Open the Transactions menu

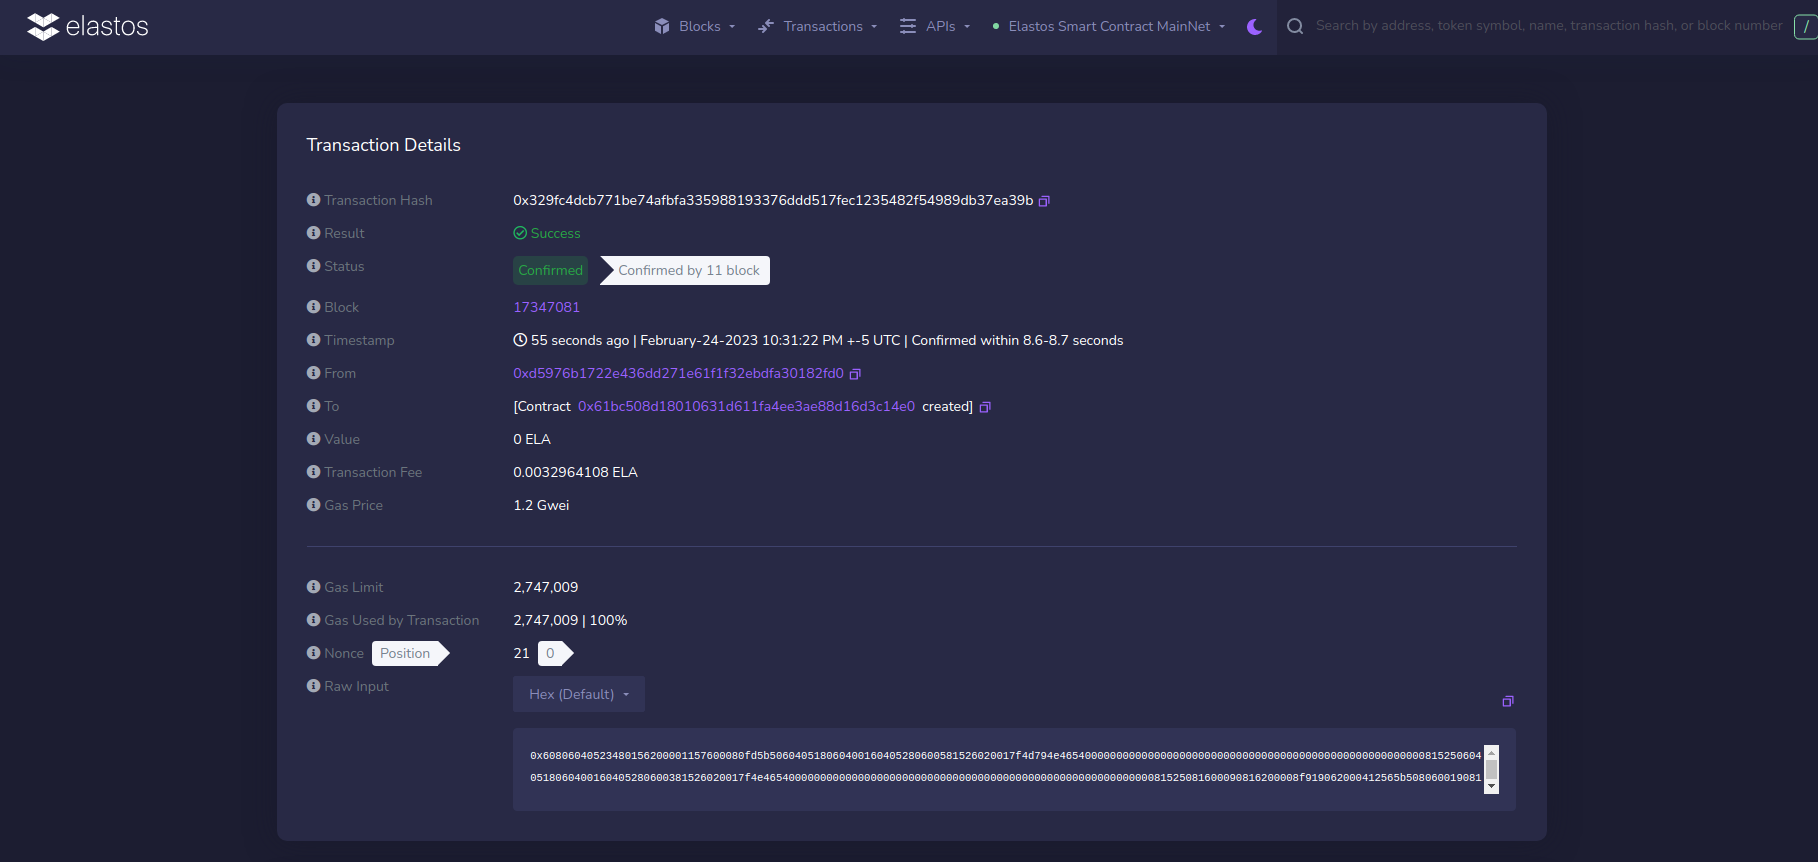817,27
